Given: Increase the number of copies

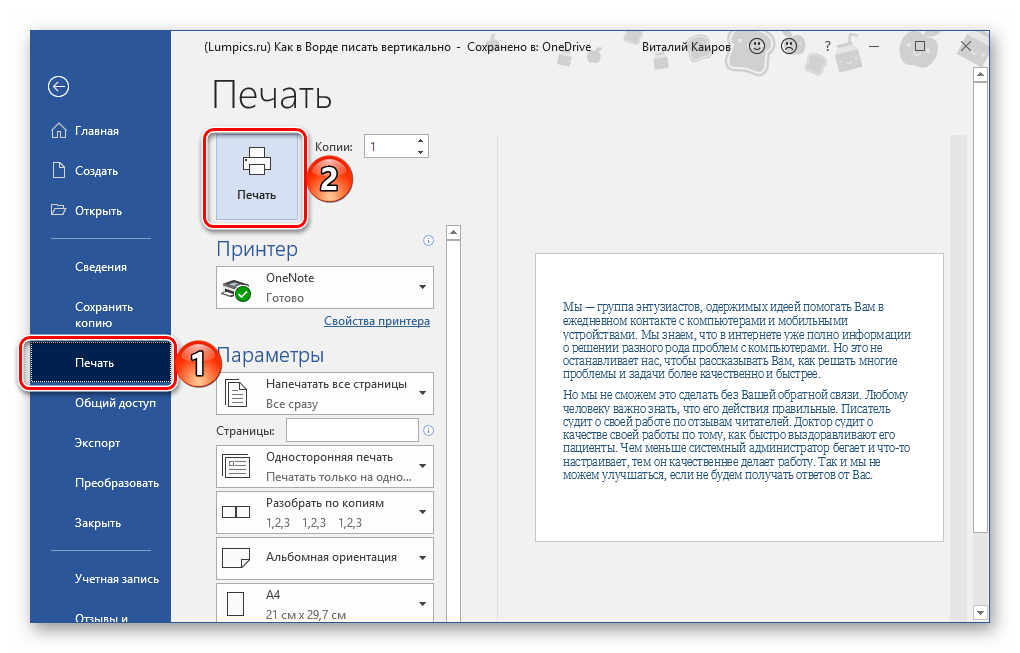Looking at the screenshot, I should (x=421, y=140).
